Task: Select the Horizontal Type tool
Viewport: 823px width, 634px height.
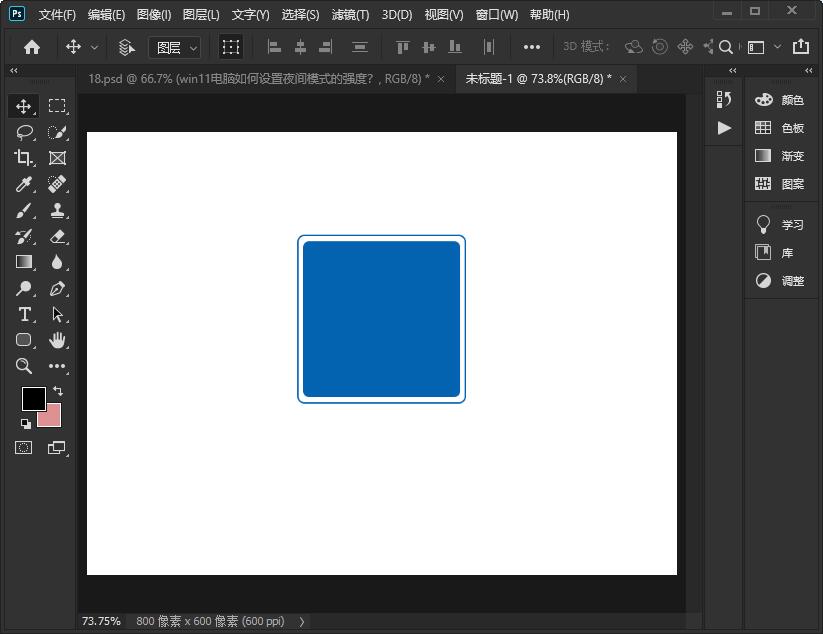Action: click(24, 314)
